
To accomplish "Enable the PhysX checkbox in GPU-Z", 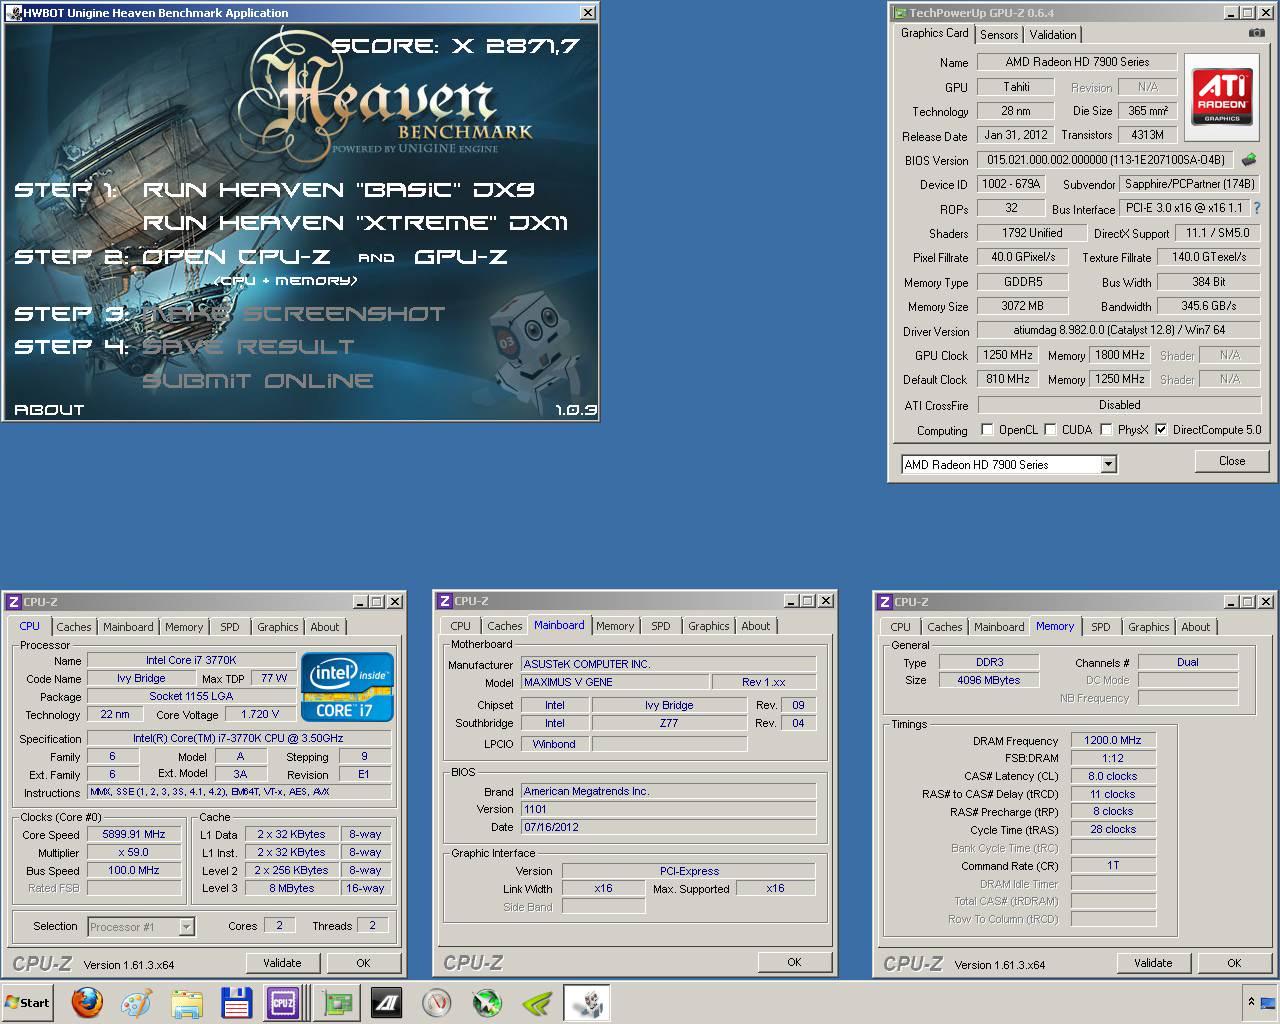I will pos(1106,430).
